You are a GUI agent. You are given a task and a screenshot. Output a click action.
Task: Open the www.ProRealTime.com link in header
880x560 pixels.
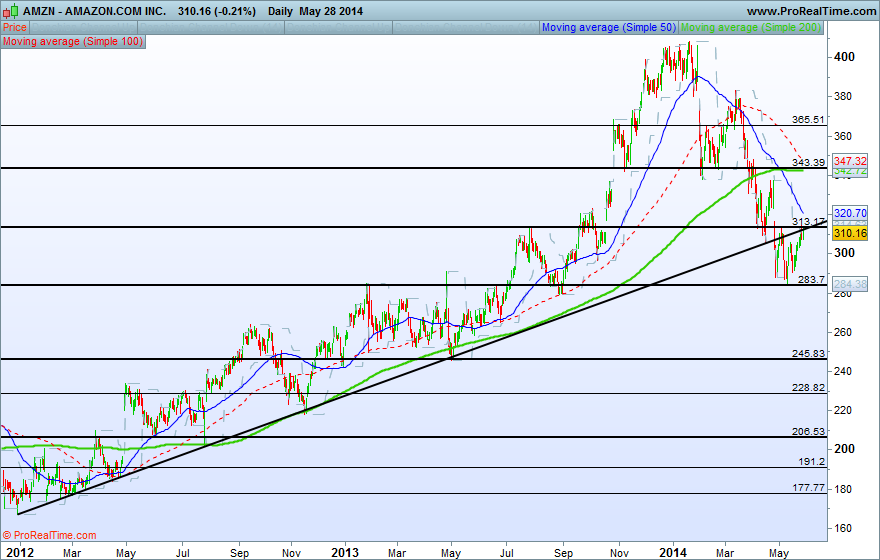(812, 11)
